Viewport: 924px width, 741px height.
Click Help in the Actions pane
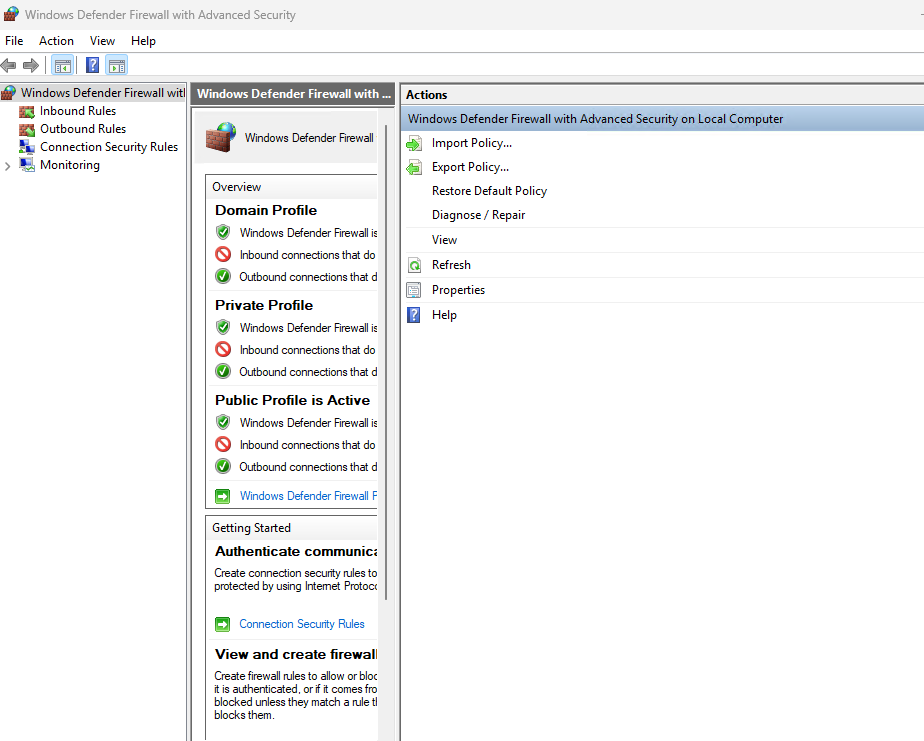[x=444, y=315]
